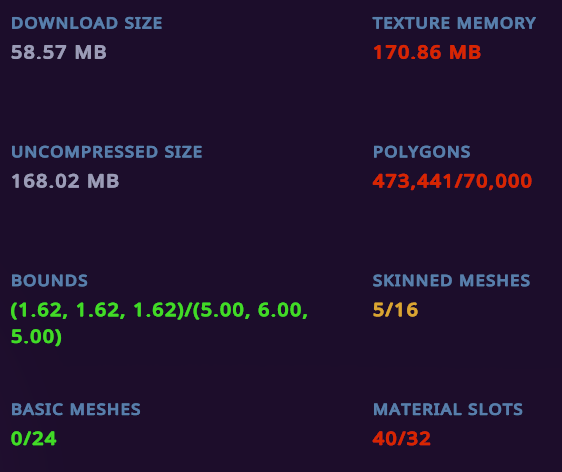Click the MB unit after 170.86
Viewport: 562px width, 472px height.
click(x=465, y=52)
